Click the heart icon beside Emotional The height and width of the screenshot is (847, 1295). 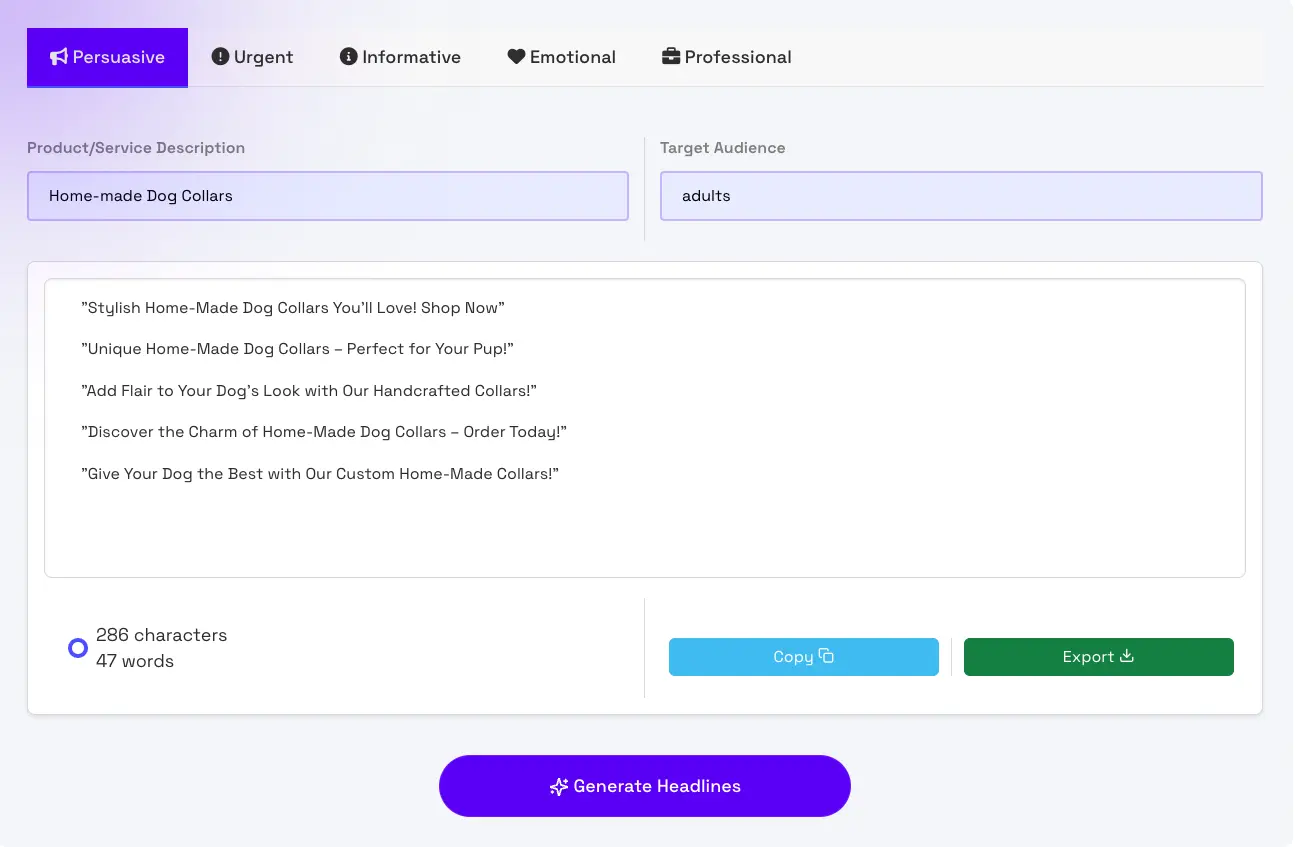pos(516,57)
